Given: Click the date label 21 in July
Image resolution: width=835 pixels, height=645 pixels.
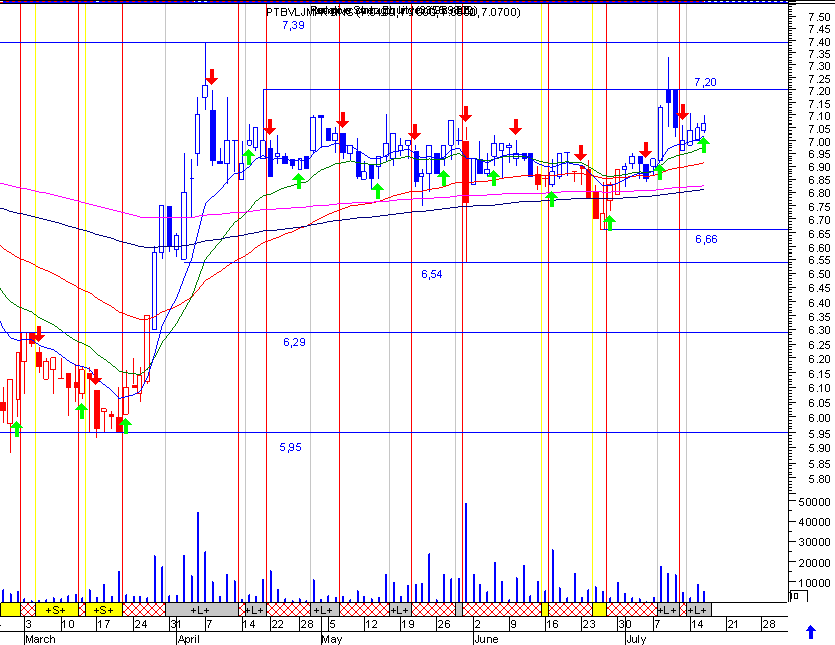Looking at the screenshot, I should click(x=733, y=624).
